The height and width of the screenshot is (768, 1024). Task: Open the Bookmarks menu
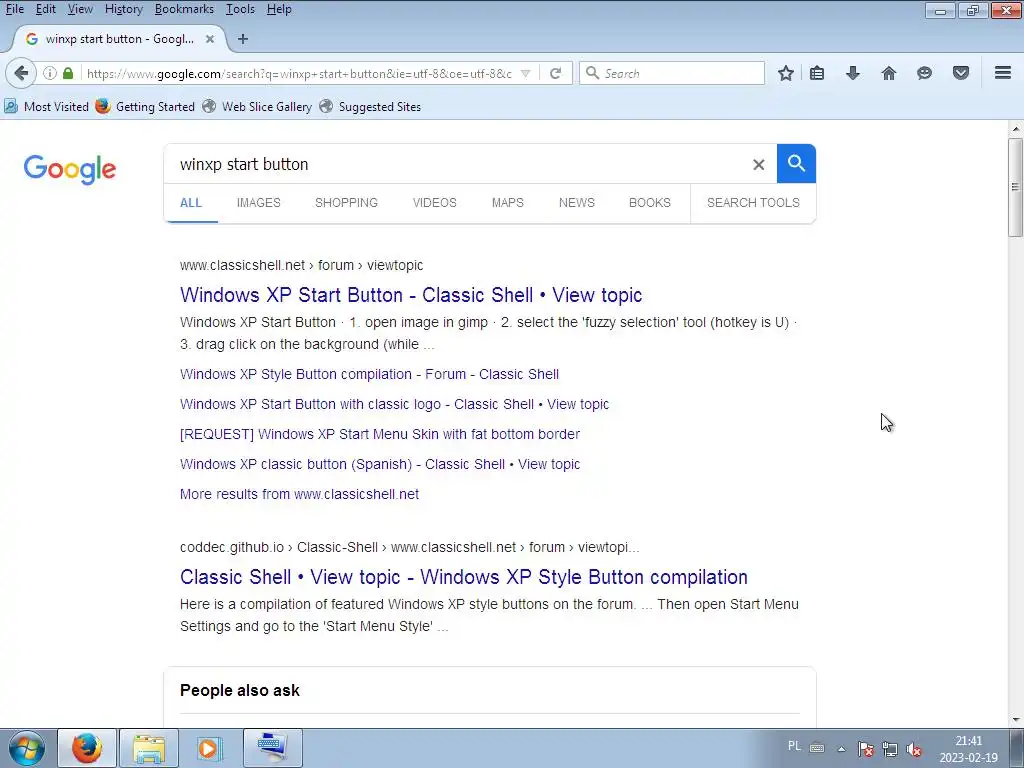184,9
